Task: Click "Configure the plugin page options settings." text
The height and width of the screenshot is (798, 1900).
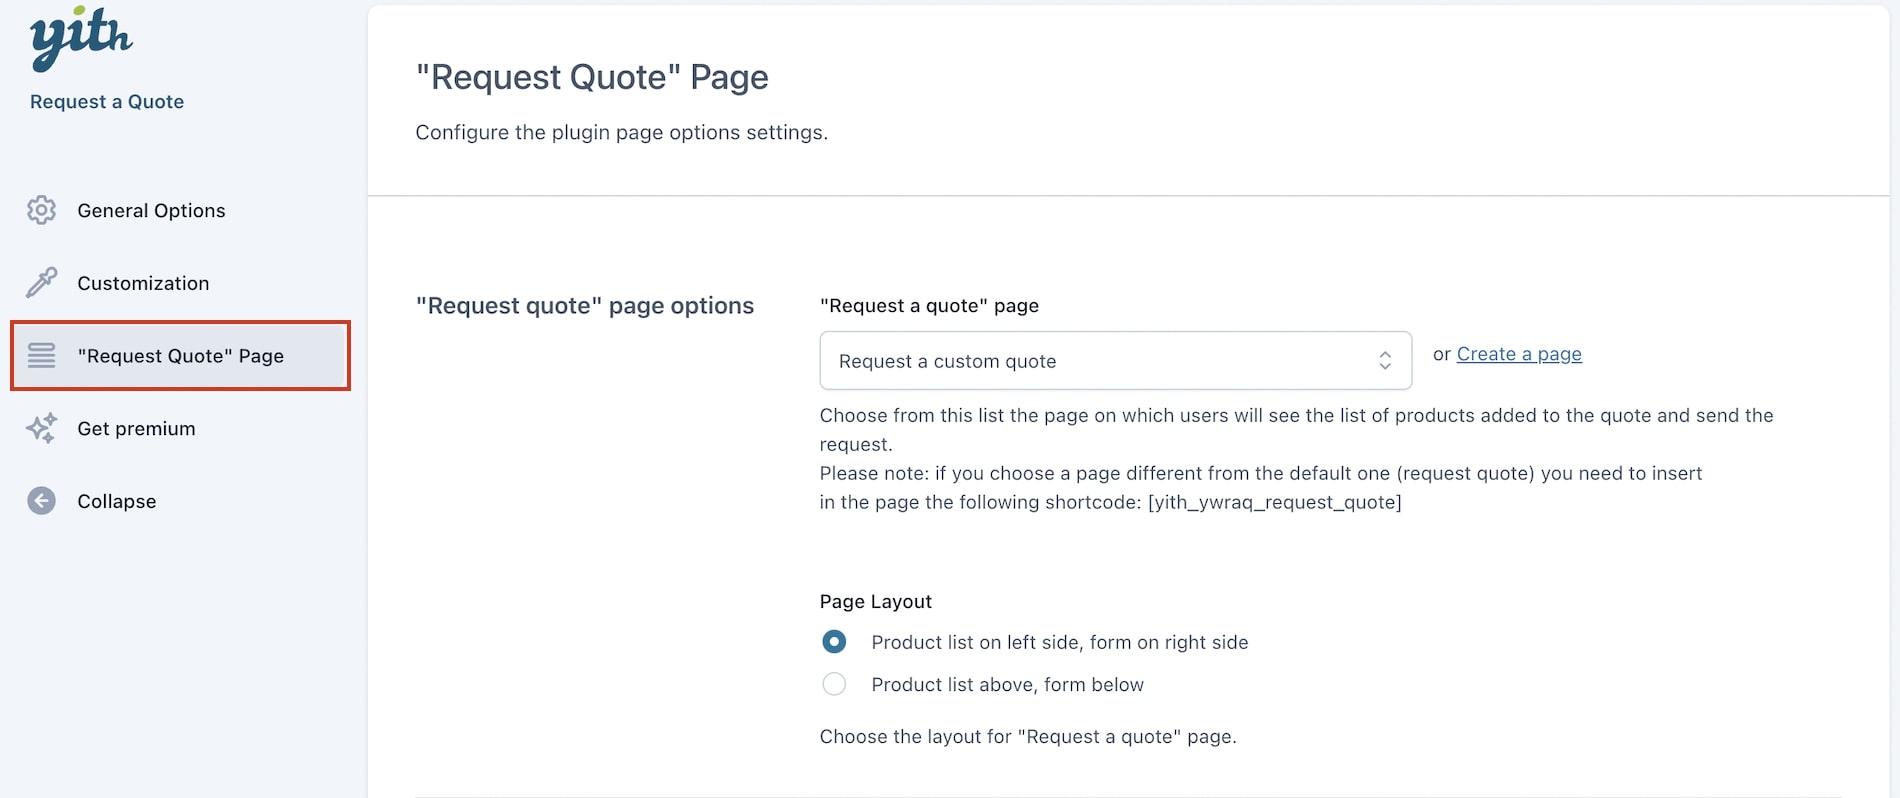Action: click(x=622, y=132)
